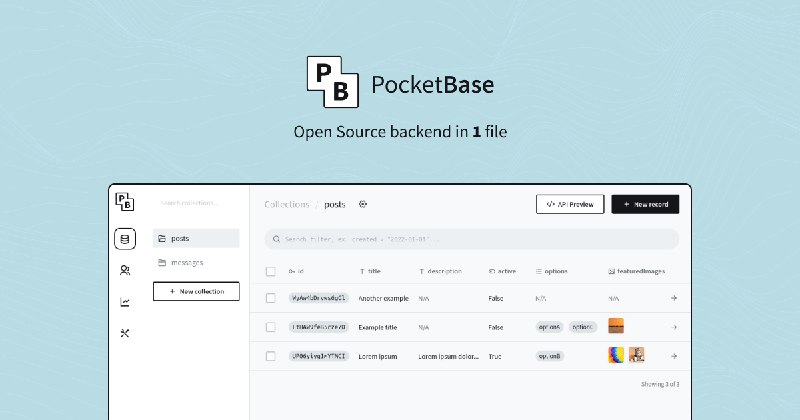Viewport: 800px width, 420px height.
Task: Select the posts collection in sidebar
Action: pyautogui.click(x=196, y=238)
